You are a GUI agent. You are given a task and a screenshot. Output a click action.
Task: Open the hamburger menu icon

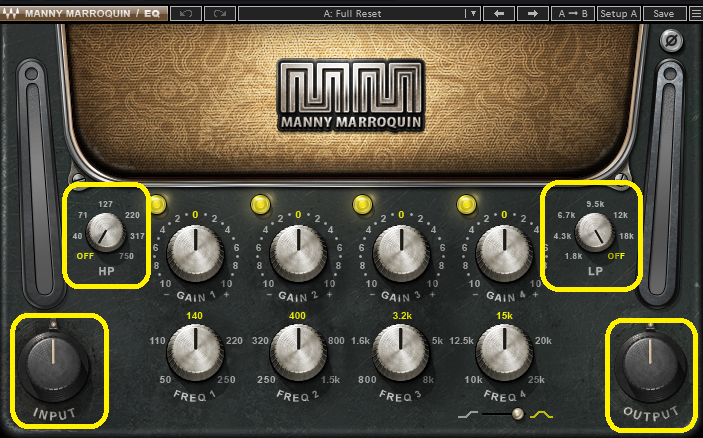[695, 13]
